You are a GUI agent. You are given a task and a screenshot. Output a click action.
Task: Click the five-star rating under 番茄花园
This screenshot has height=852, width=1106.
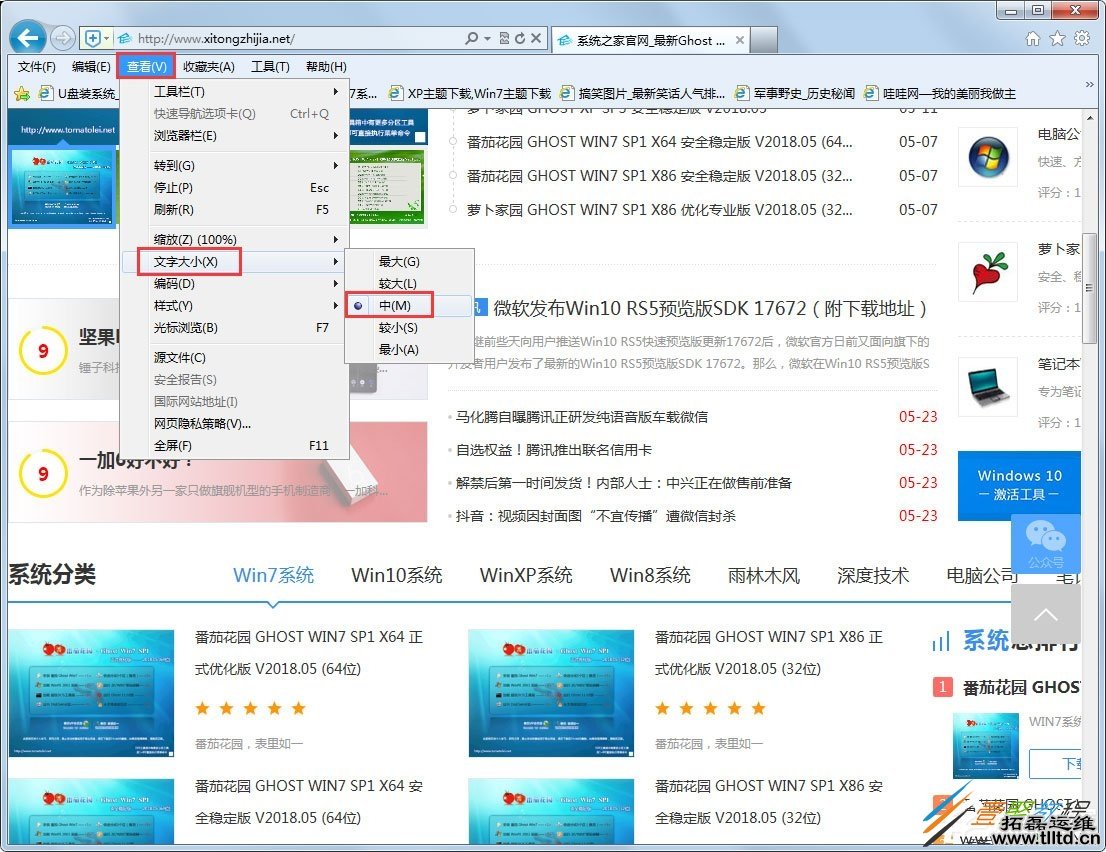point(251,708)
